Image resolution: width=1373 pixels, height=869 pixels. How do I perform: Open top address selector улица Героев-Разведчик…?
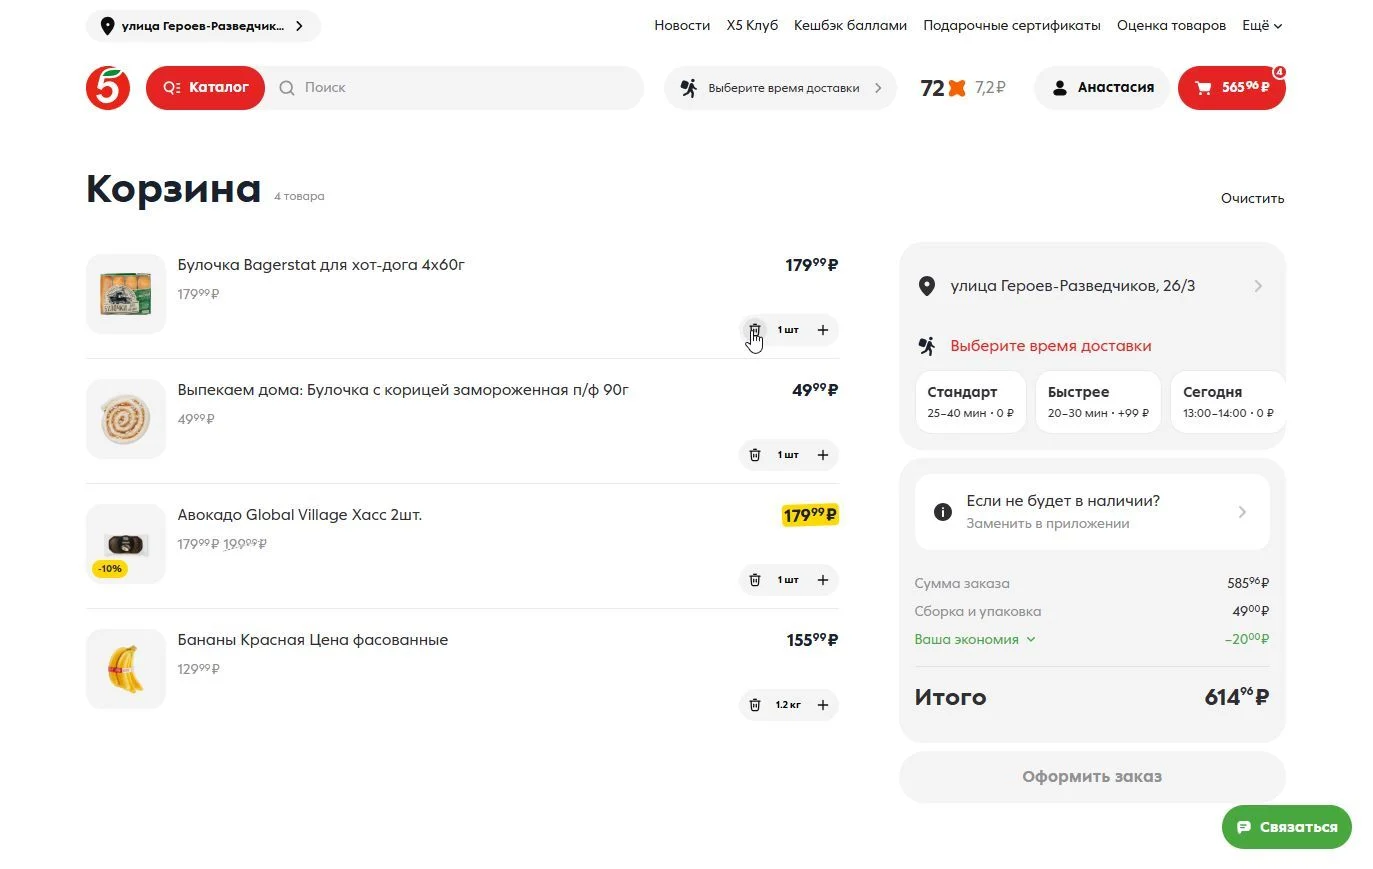(203, 26)
